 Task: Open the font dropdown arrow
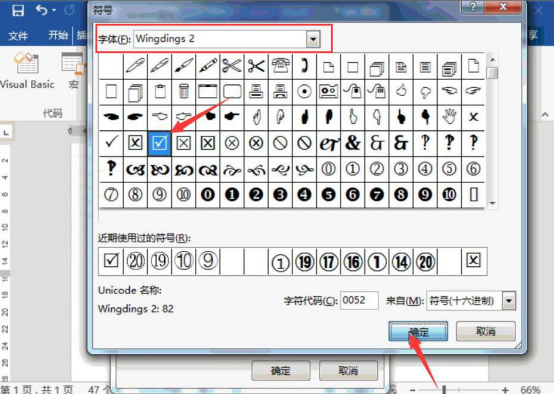pos(313,39)
